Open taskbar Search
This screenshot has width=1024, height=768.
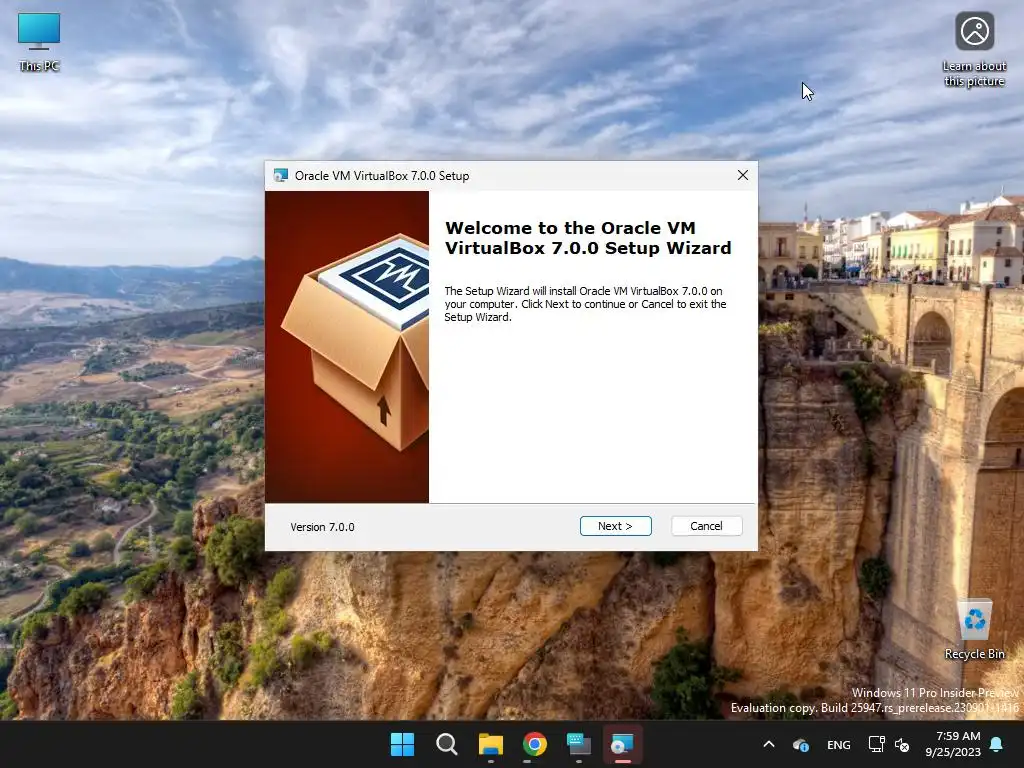pyautogui.click(x=447, y=744)
